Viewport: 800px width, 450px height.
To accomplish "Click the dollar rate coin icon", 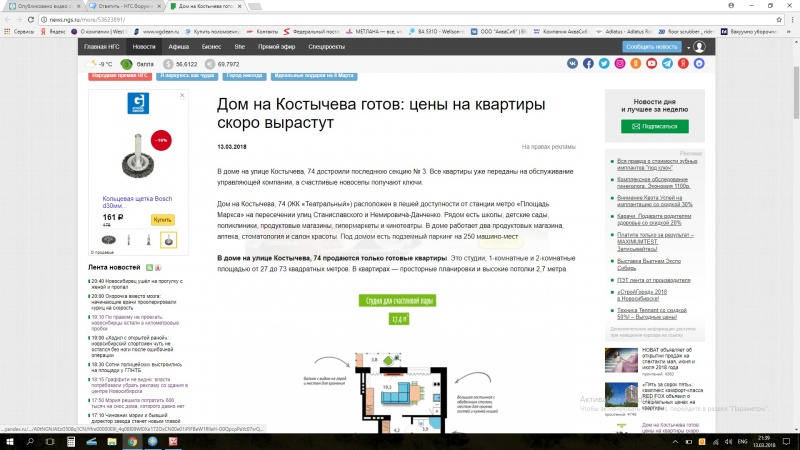I will pos(168,64).
